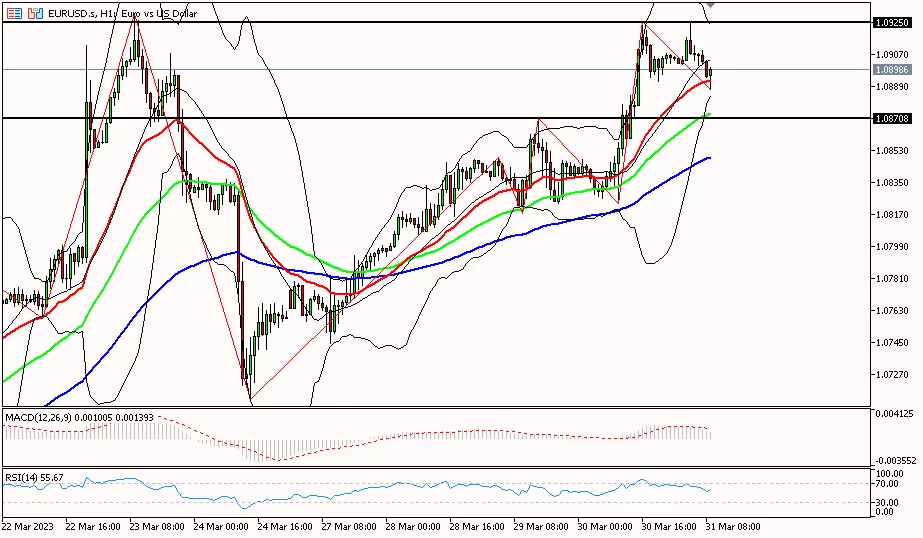Click the current price label 1.08986
923x538 pixels.
[891, 69]
